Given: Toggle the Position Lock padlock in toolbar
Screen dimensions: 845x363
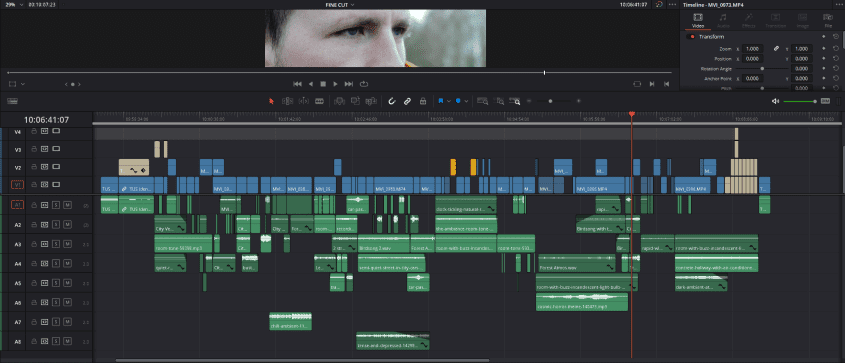Looking at the screenshot, I should click(423, 101).
